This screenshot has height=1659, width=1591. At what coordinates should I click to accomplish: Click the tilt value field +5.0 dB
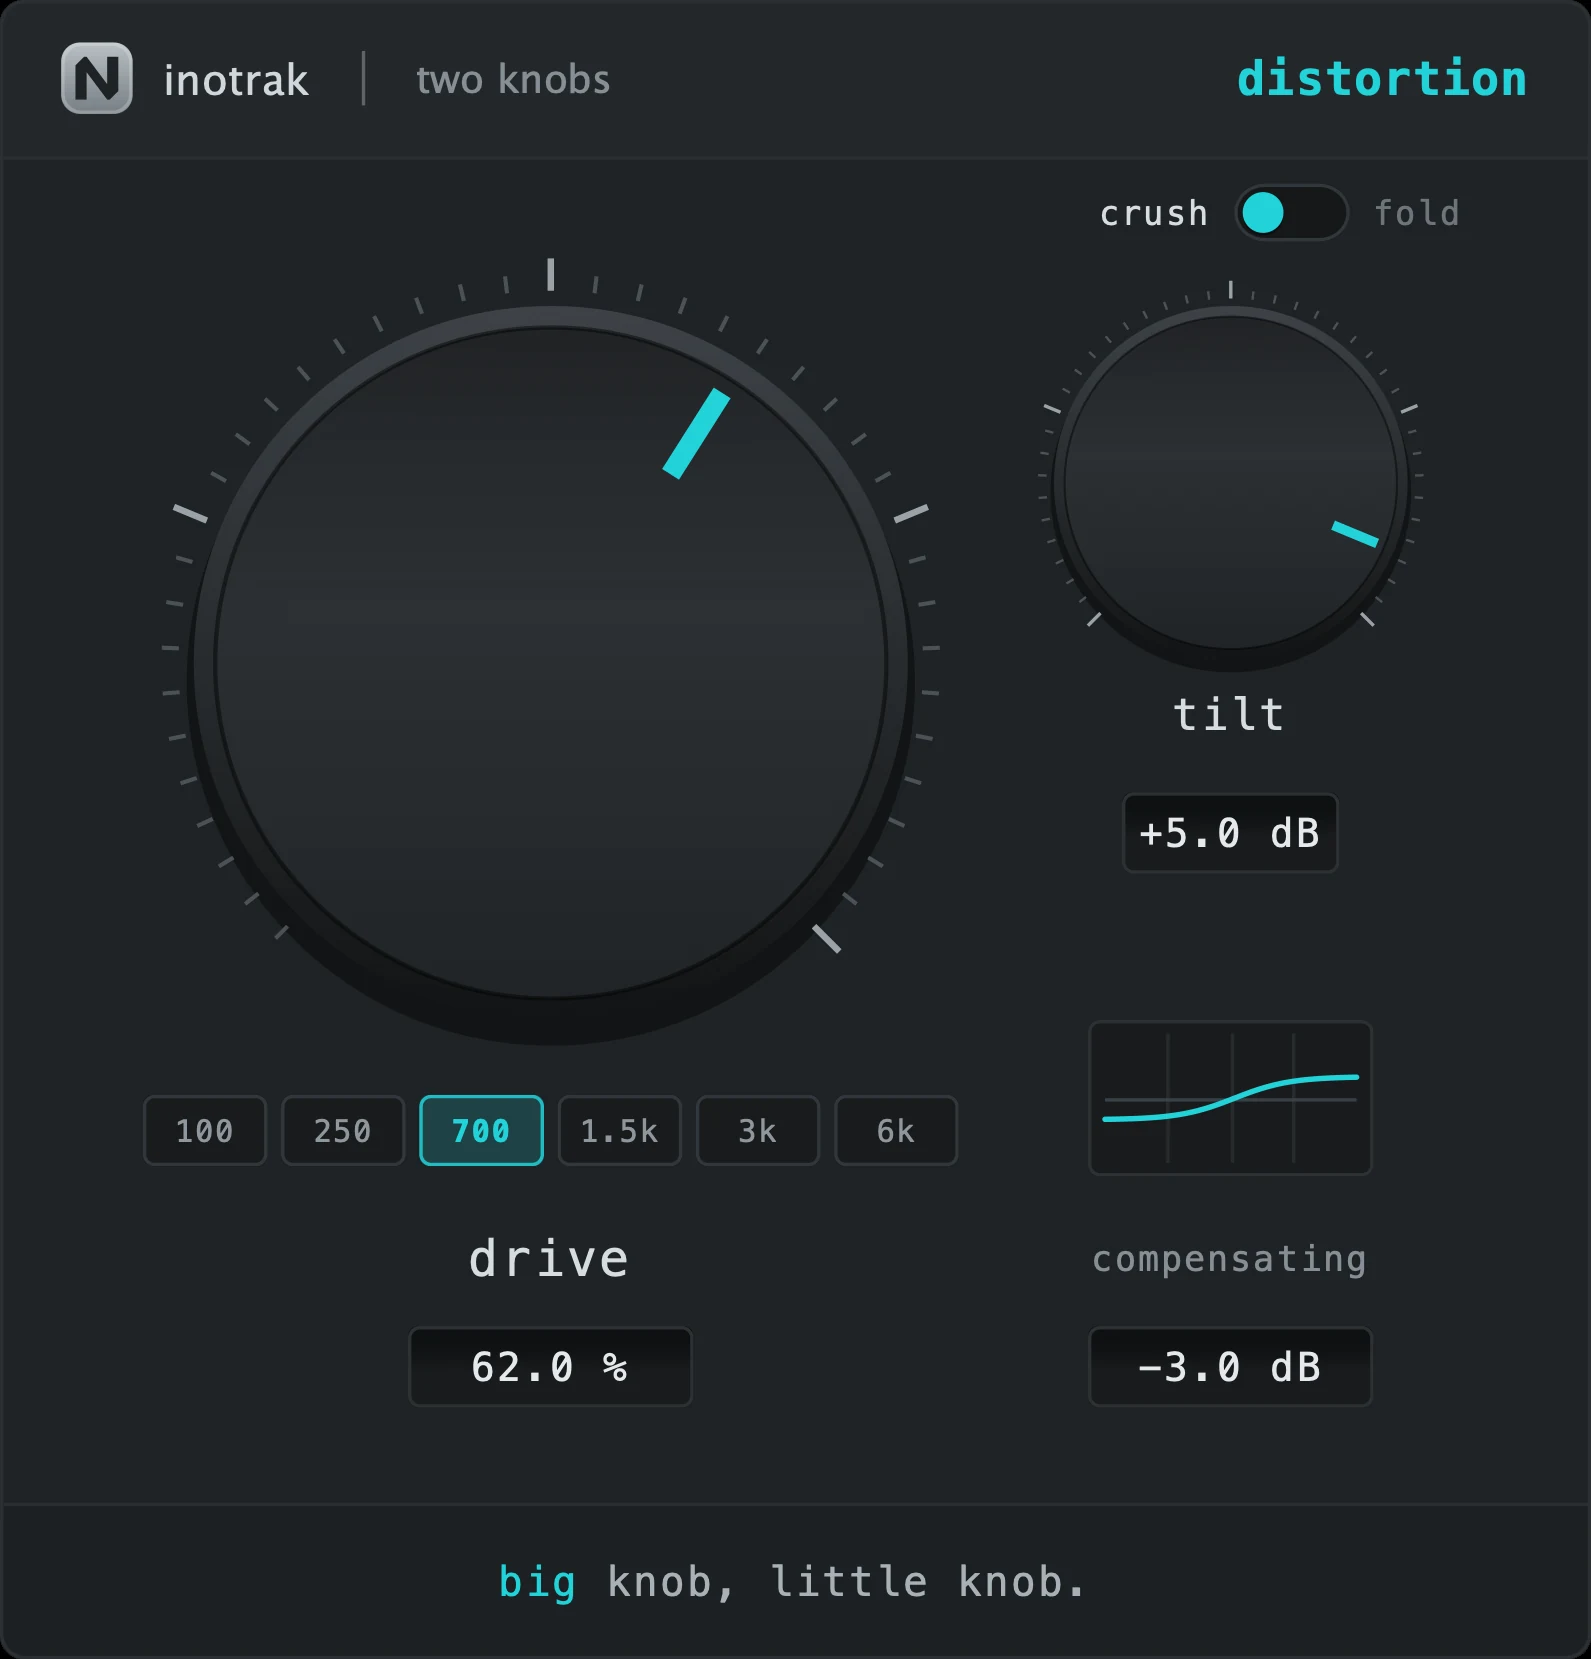pyautogui.click(x=1230, y=833)
